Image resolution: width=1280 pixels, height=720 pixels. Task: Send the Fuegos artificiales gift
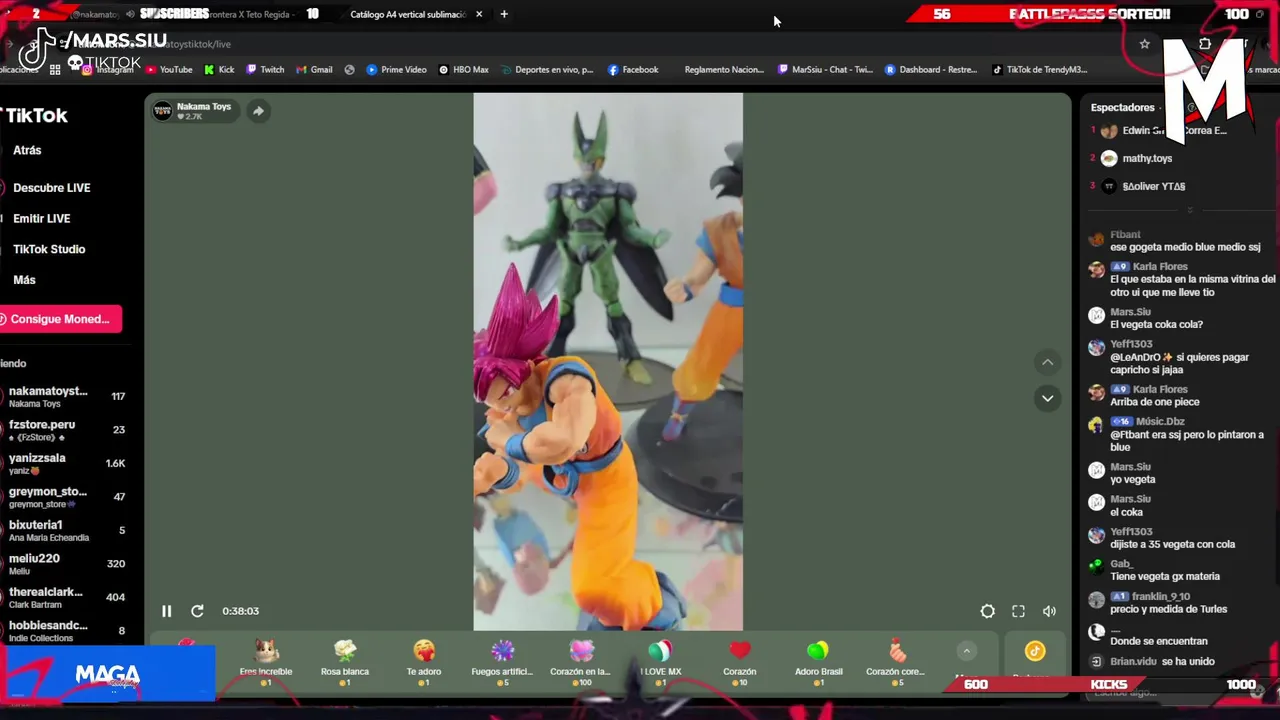click(x=502, y=662)
